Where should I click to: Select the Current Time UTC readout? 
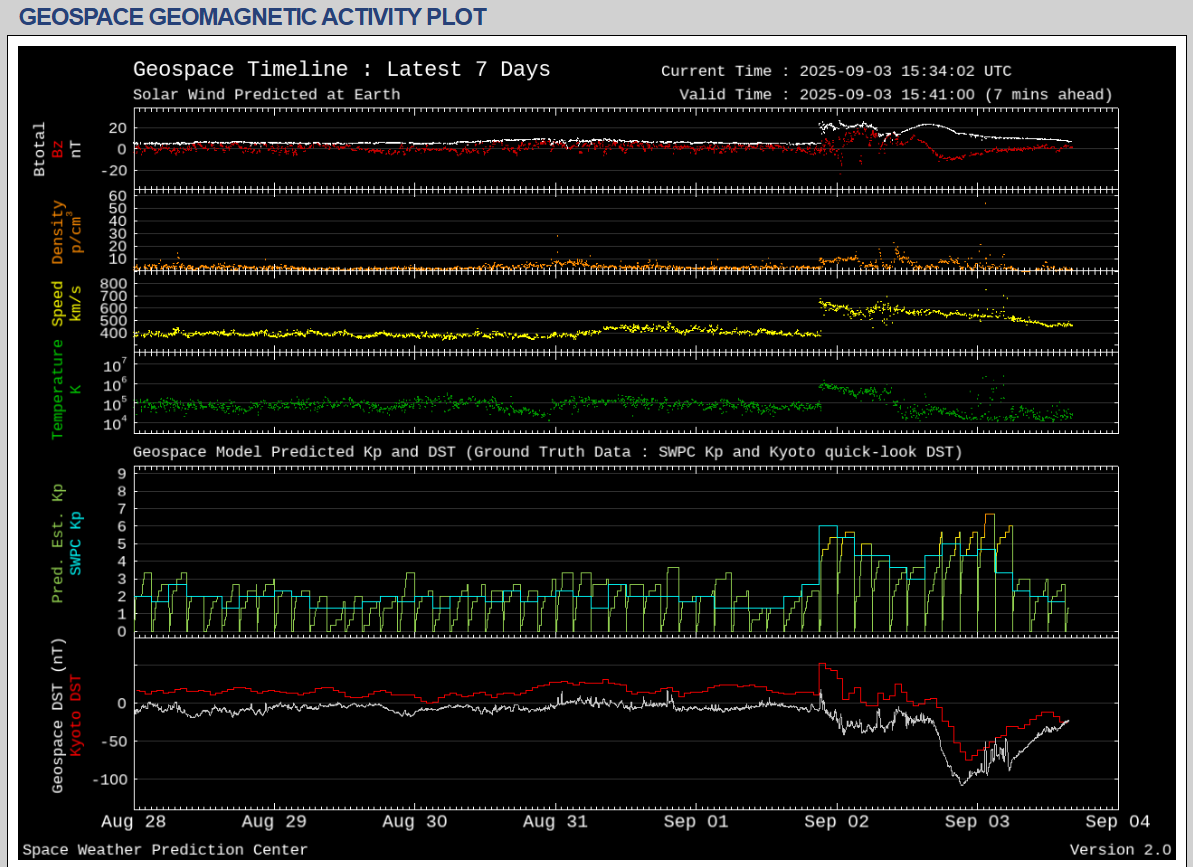pyautogui.click(x=836, y=71)
